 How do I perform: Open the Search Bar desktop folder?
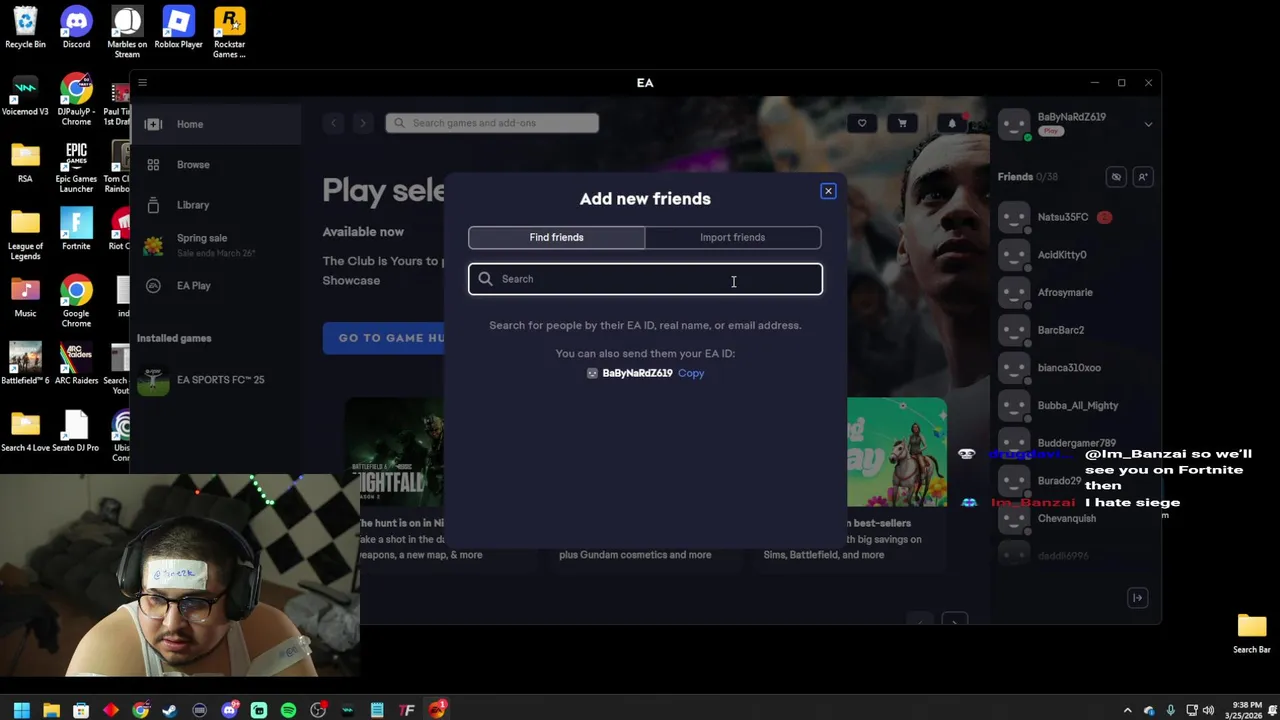coord(1251,633)
